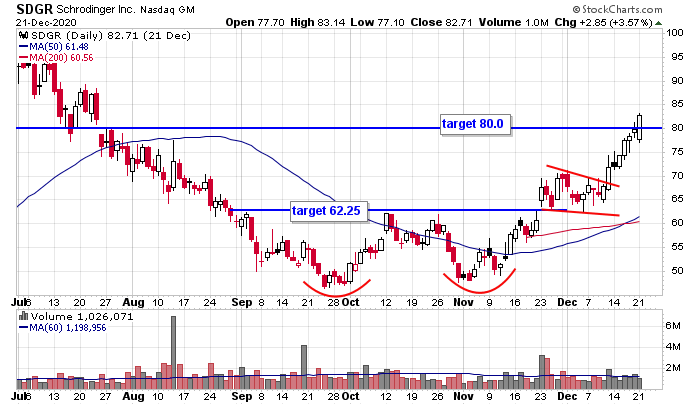The image size is (700, 405).
Task: Click the Dec label on price chart axis
Action: 567,302
